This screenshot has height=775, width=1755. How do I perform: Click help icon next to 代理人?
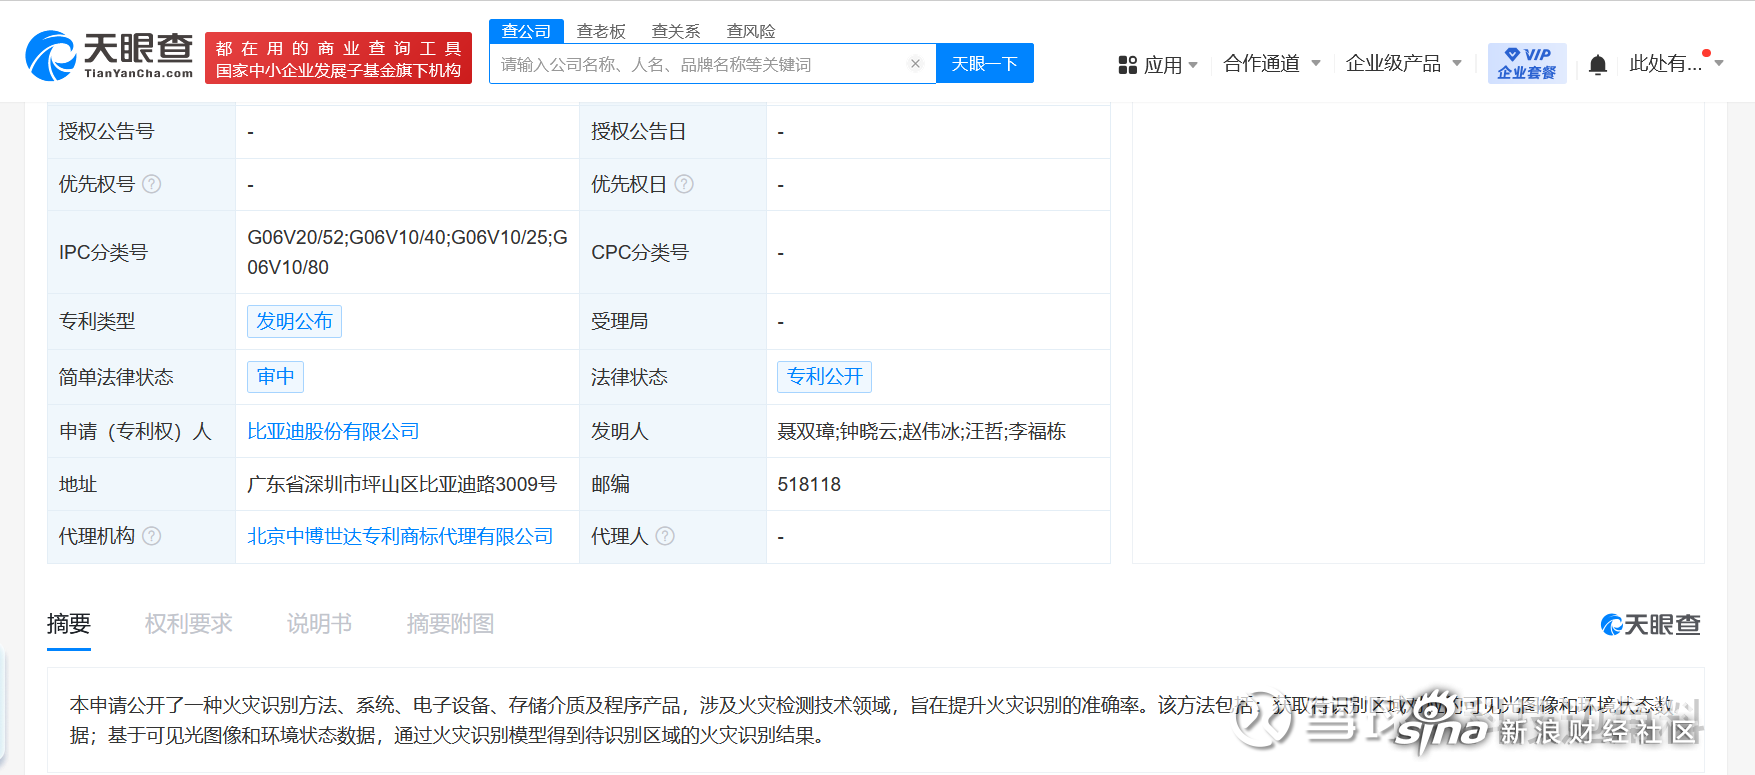tap(665, 536)
